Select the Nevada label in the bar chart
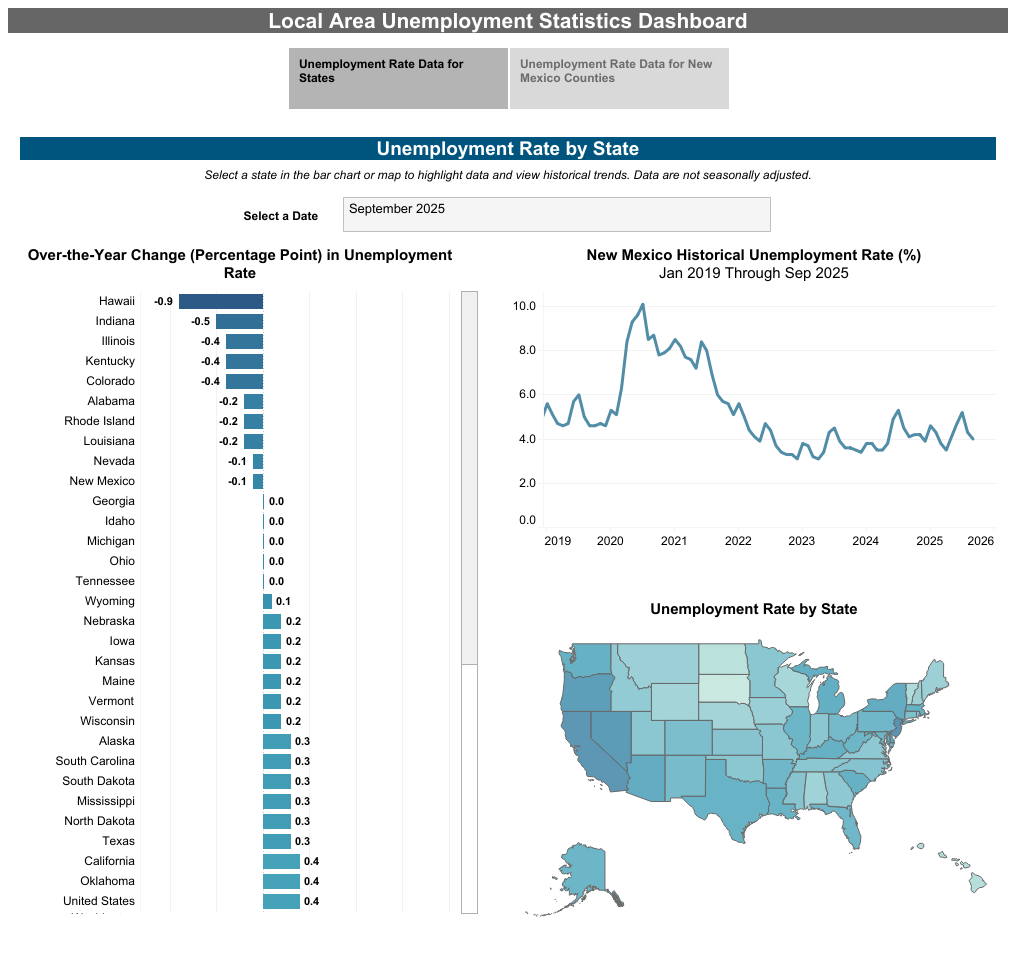 (114, 460)
